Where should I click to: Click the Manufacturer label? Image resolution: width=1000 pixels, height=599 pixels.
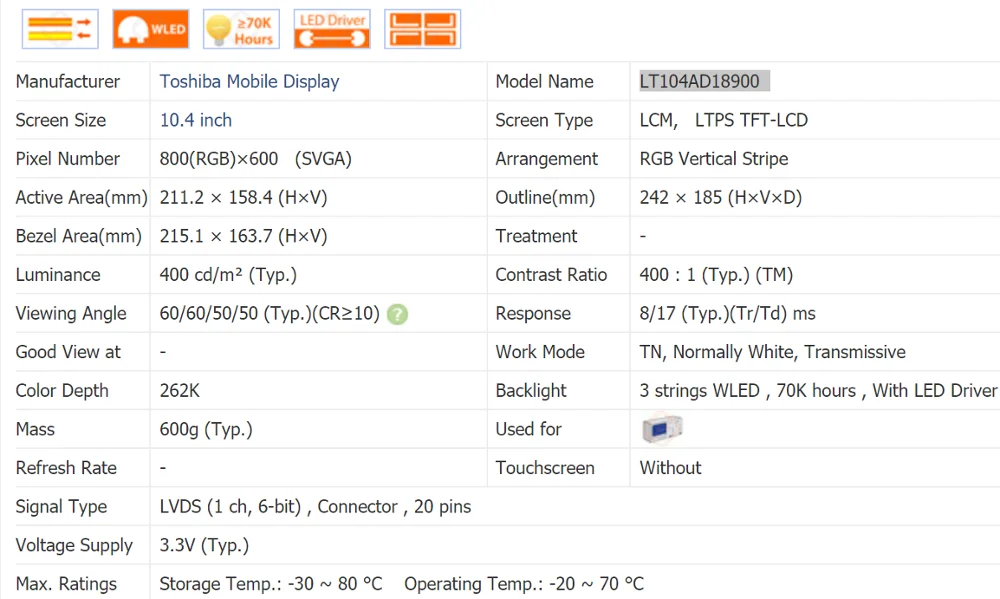(x=68, y=82)
